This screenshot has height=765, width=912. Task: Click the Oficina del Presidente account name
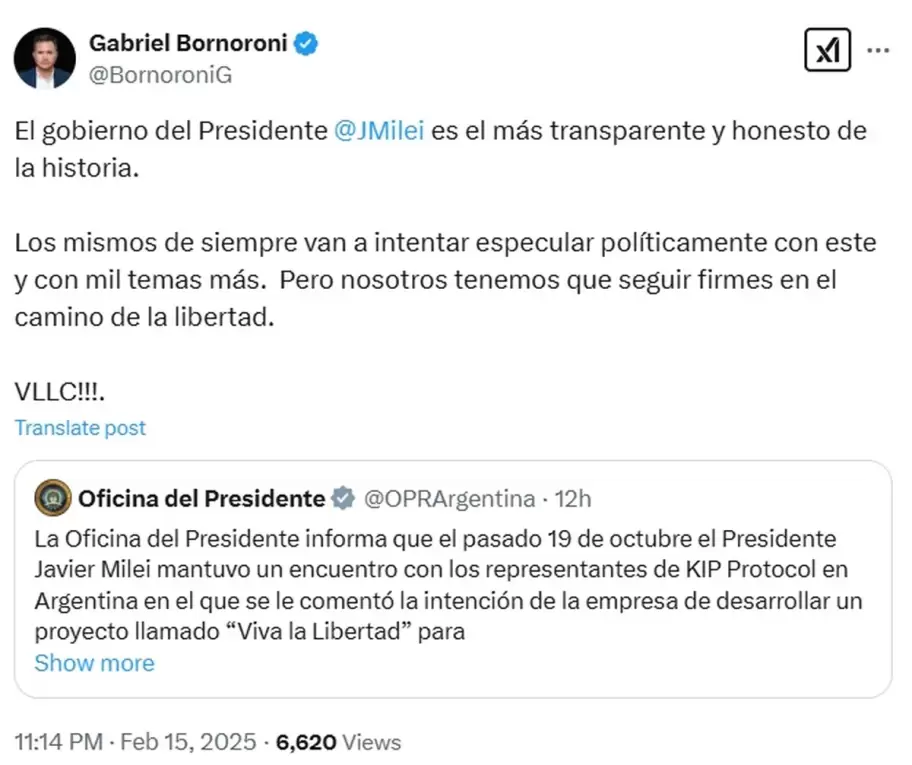pyautogui.click(x=201, y=499)
